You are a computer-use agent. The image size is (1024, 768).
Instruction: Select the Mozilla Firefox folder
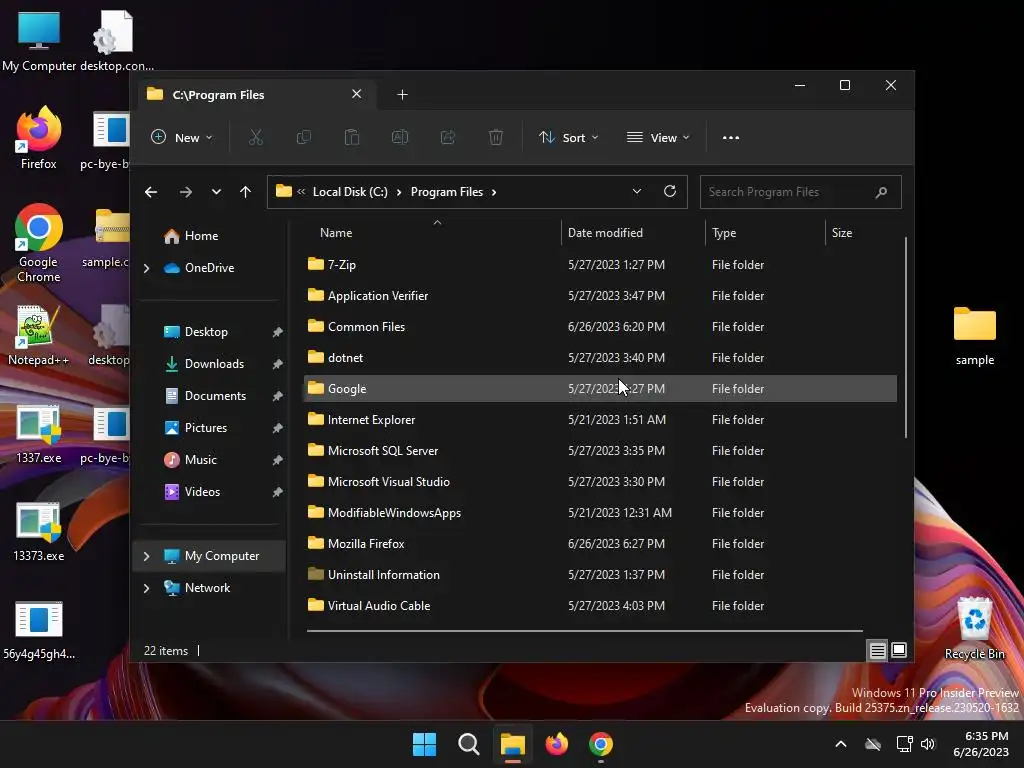coord(600,544)
